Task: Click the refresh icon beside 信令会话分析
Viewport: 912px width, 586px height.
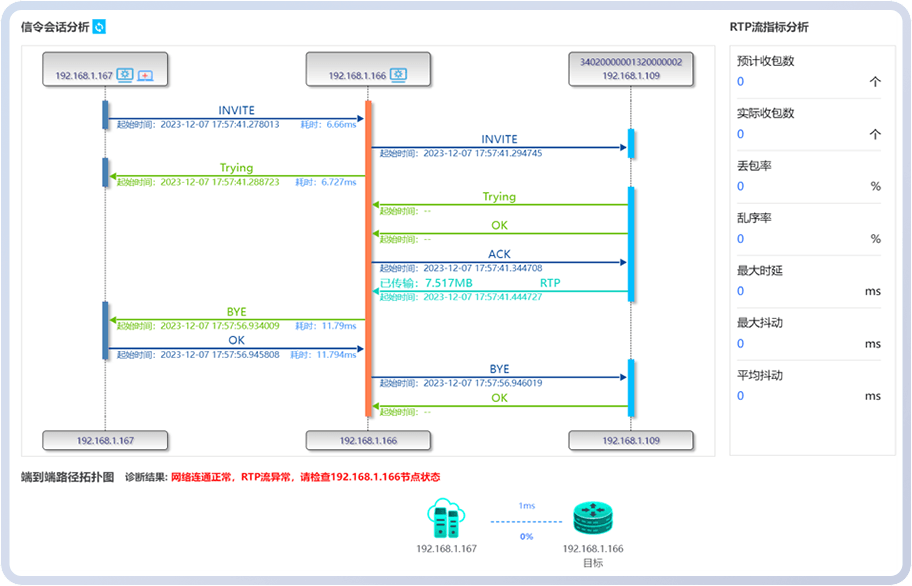Action: point(99,27)
